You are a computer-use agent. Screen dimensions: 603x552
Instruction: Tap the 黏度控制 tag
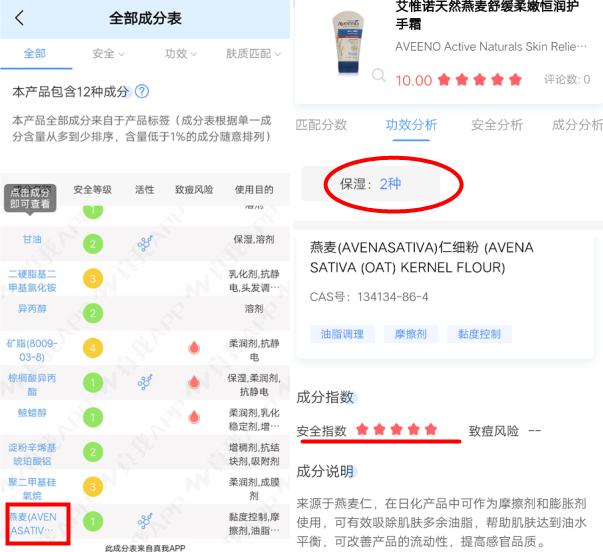click(x=479, y=334)
